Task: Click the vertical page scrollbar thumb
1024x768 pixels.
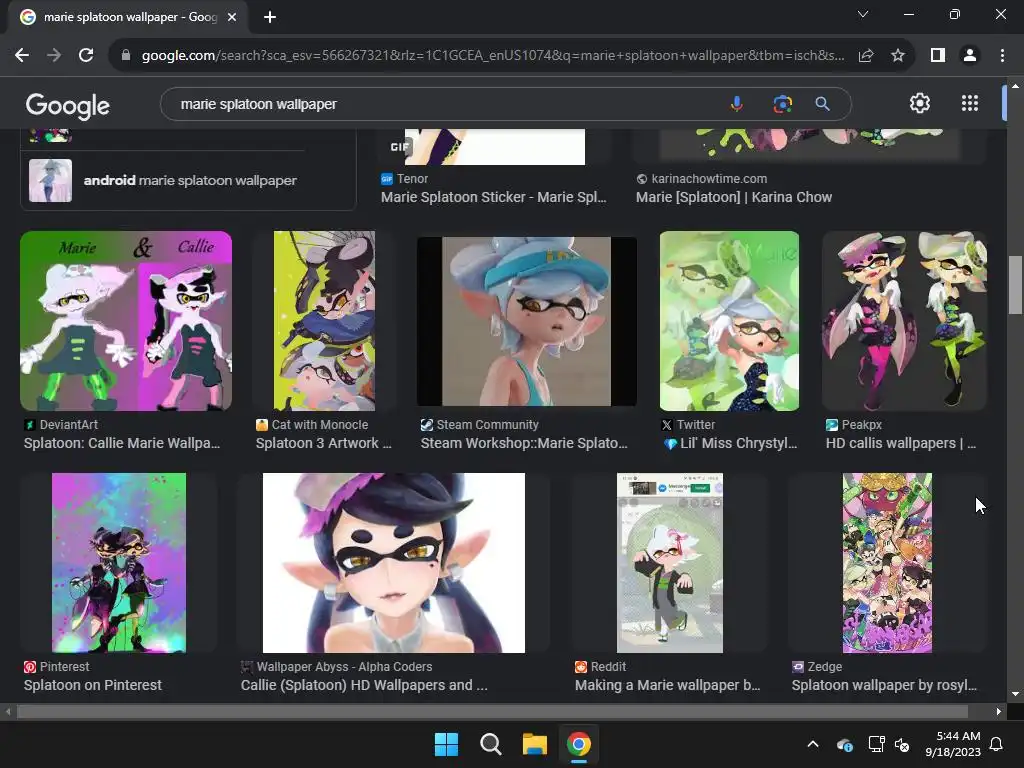Action: (1015, 285)
